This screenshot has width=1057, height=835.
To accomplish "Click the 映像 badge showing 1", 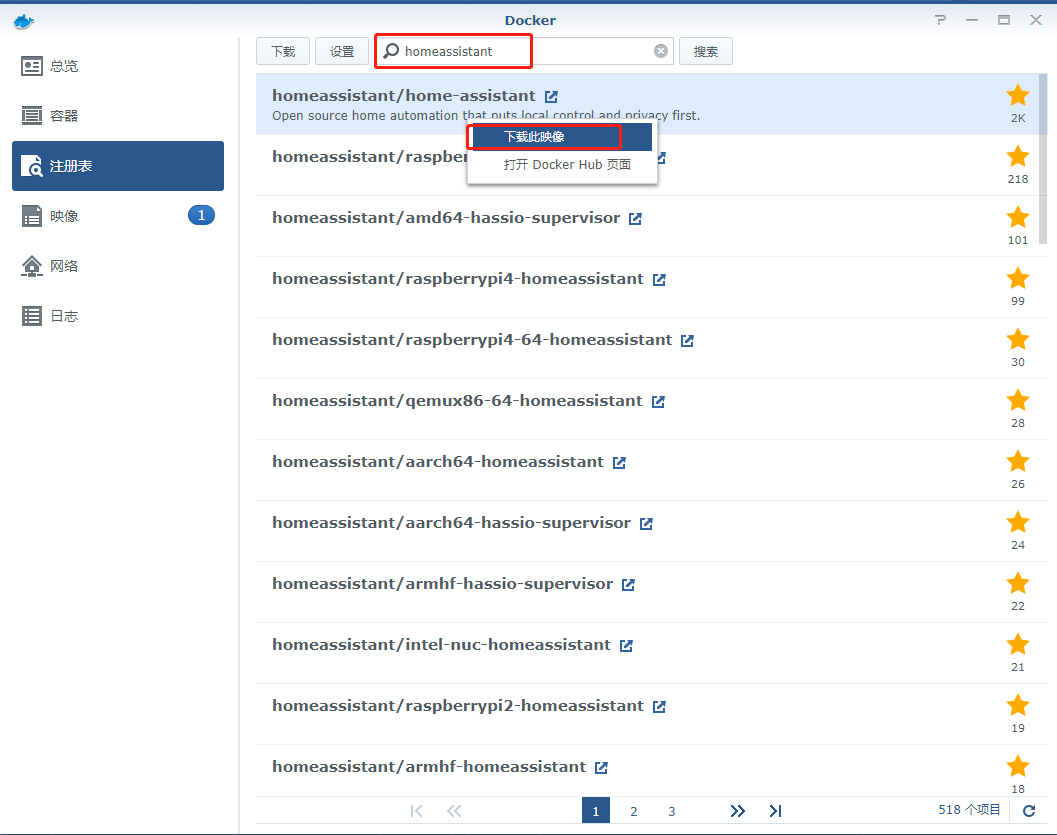I will tap(201, 216).
